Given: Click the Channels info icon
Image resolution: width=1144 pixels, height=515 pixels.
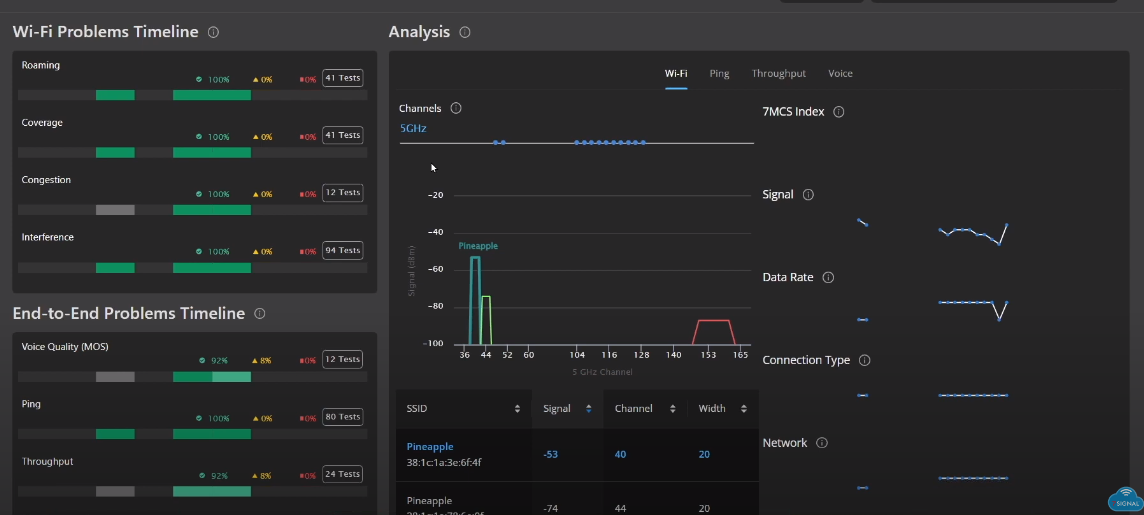Looking at the screenshot, I should click(456, 108).
